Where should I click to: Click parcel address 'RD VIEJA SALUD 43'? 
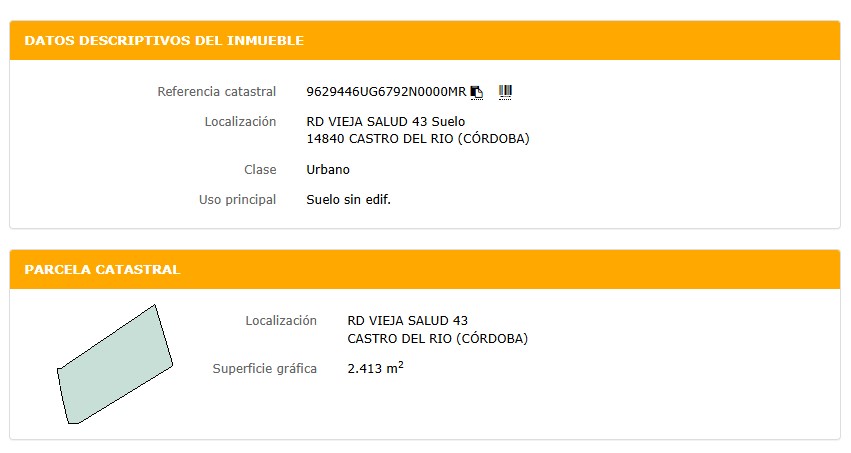pos(407,321)
